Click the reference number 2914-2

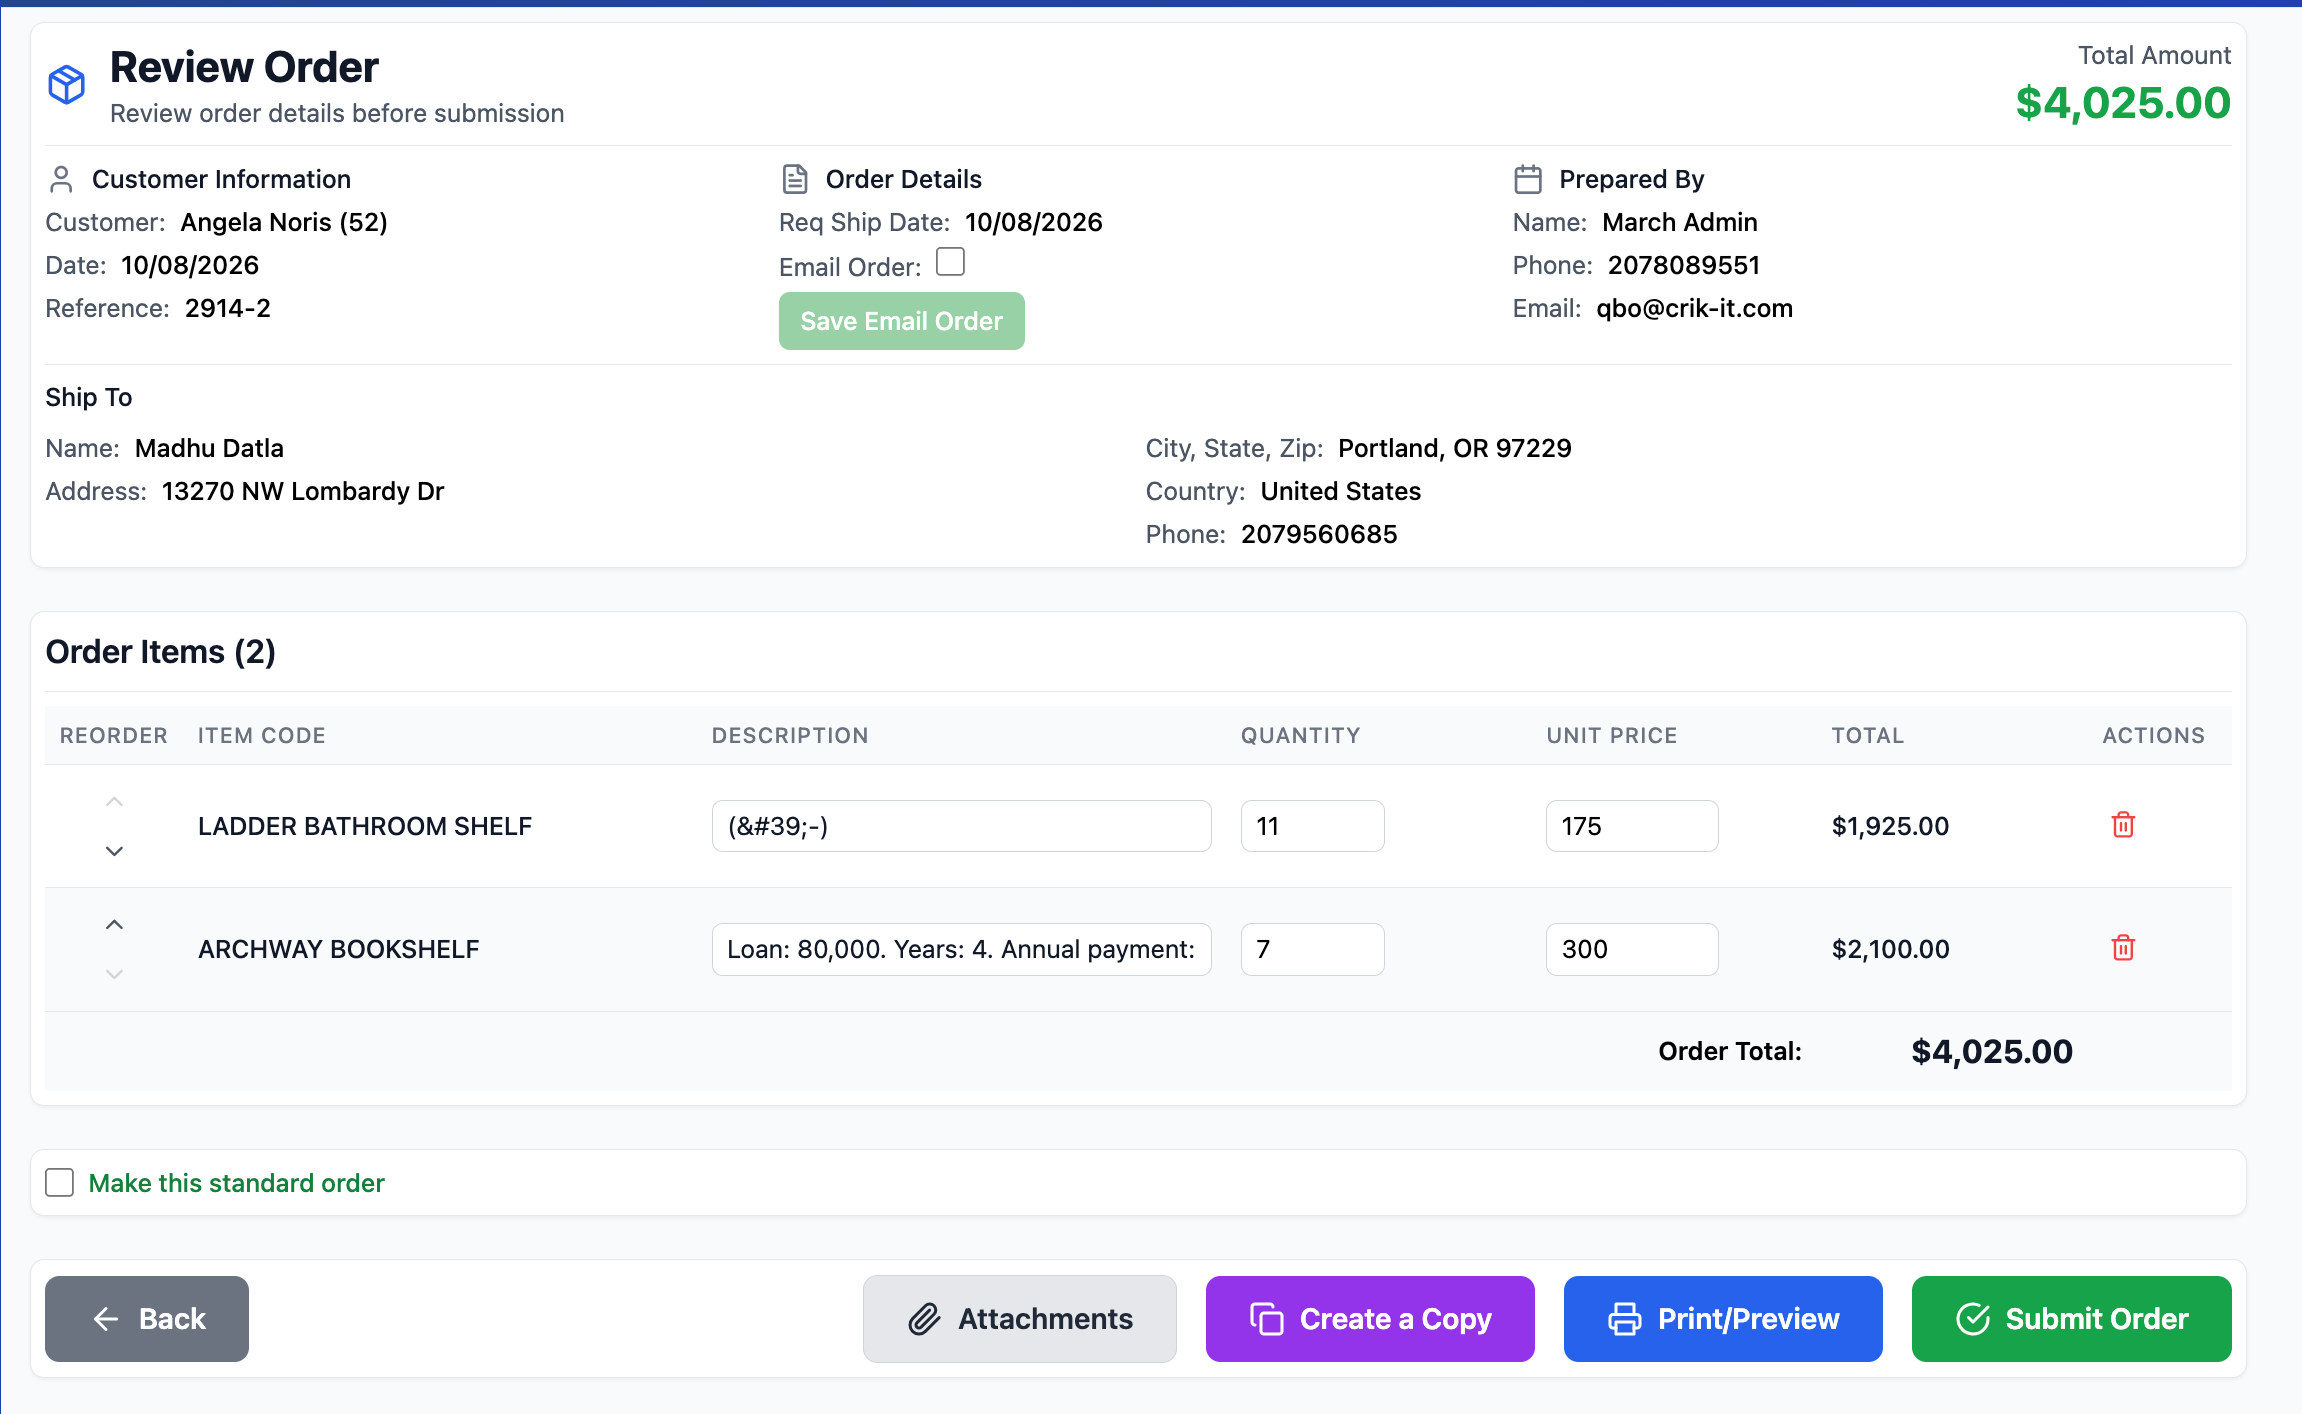coord(228,308)
